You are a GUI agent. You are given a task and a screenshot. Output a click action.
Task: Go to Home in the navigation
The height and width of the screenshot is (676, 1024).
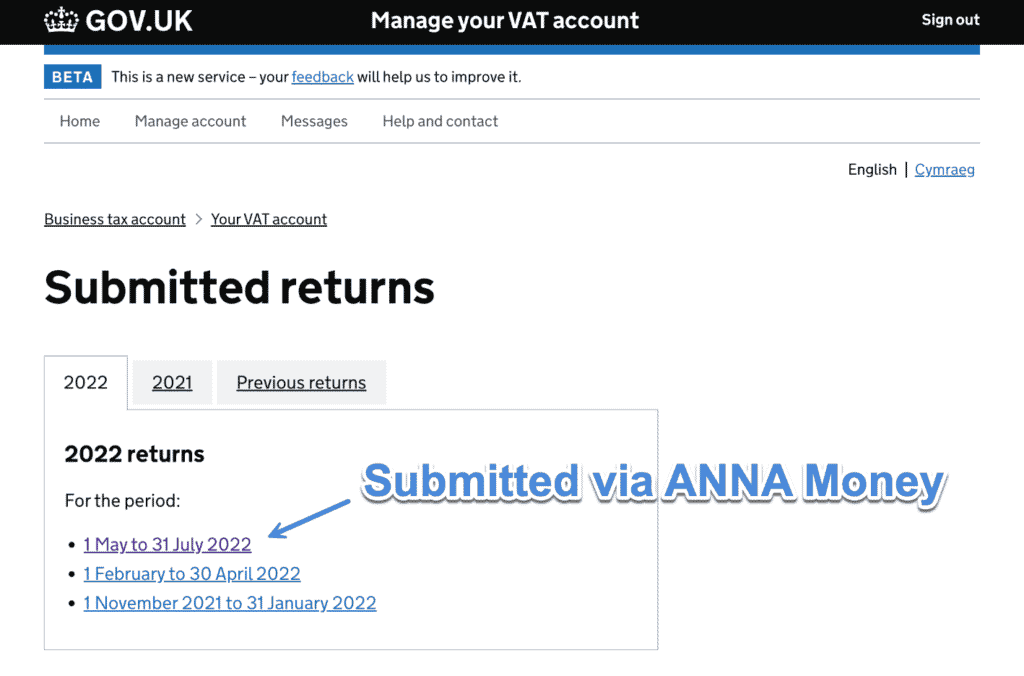(80, 121)
